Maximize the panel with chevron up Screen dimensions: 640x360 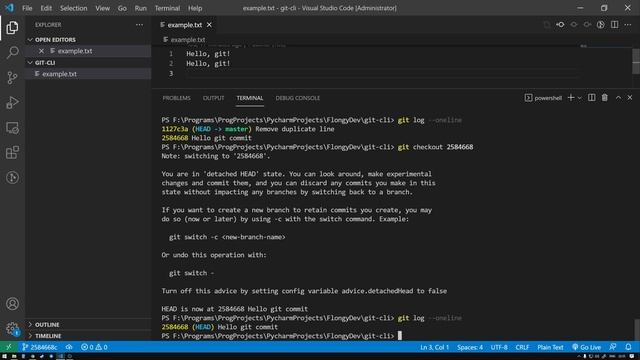pos(618,98)
